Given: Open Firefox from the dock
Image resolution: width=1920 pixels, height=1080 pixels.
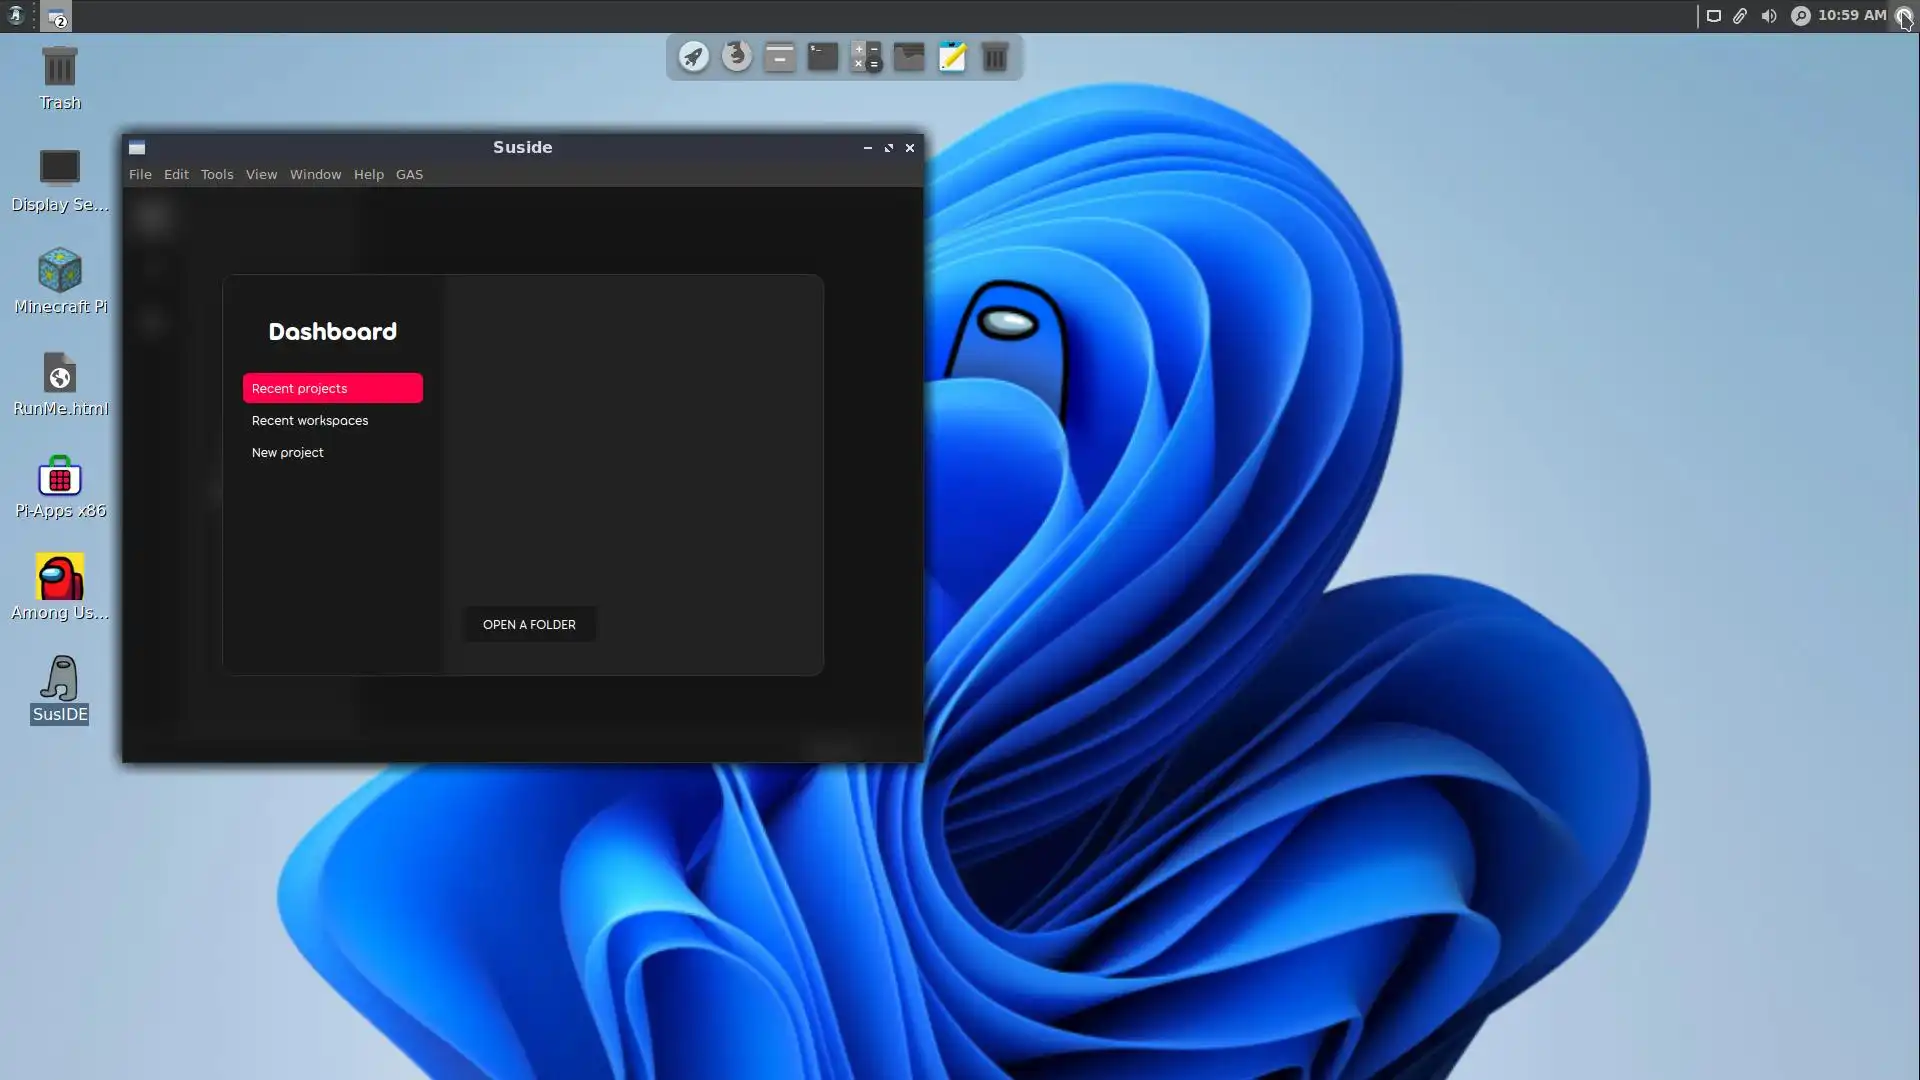Looking at the screenshot, I should (x=737, y=56).
